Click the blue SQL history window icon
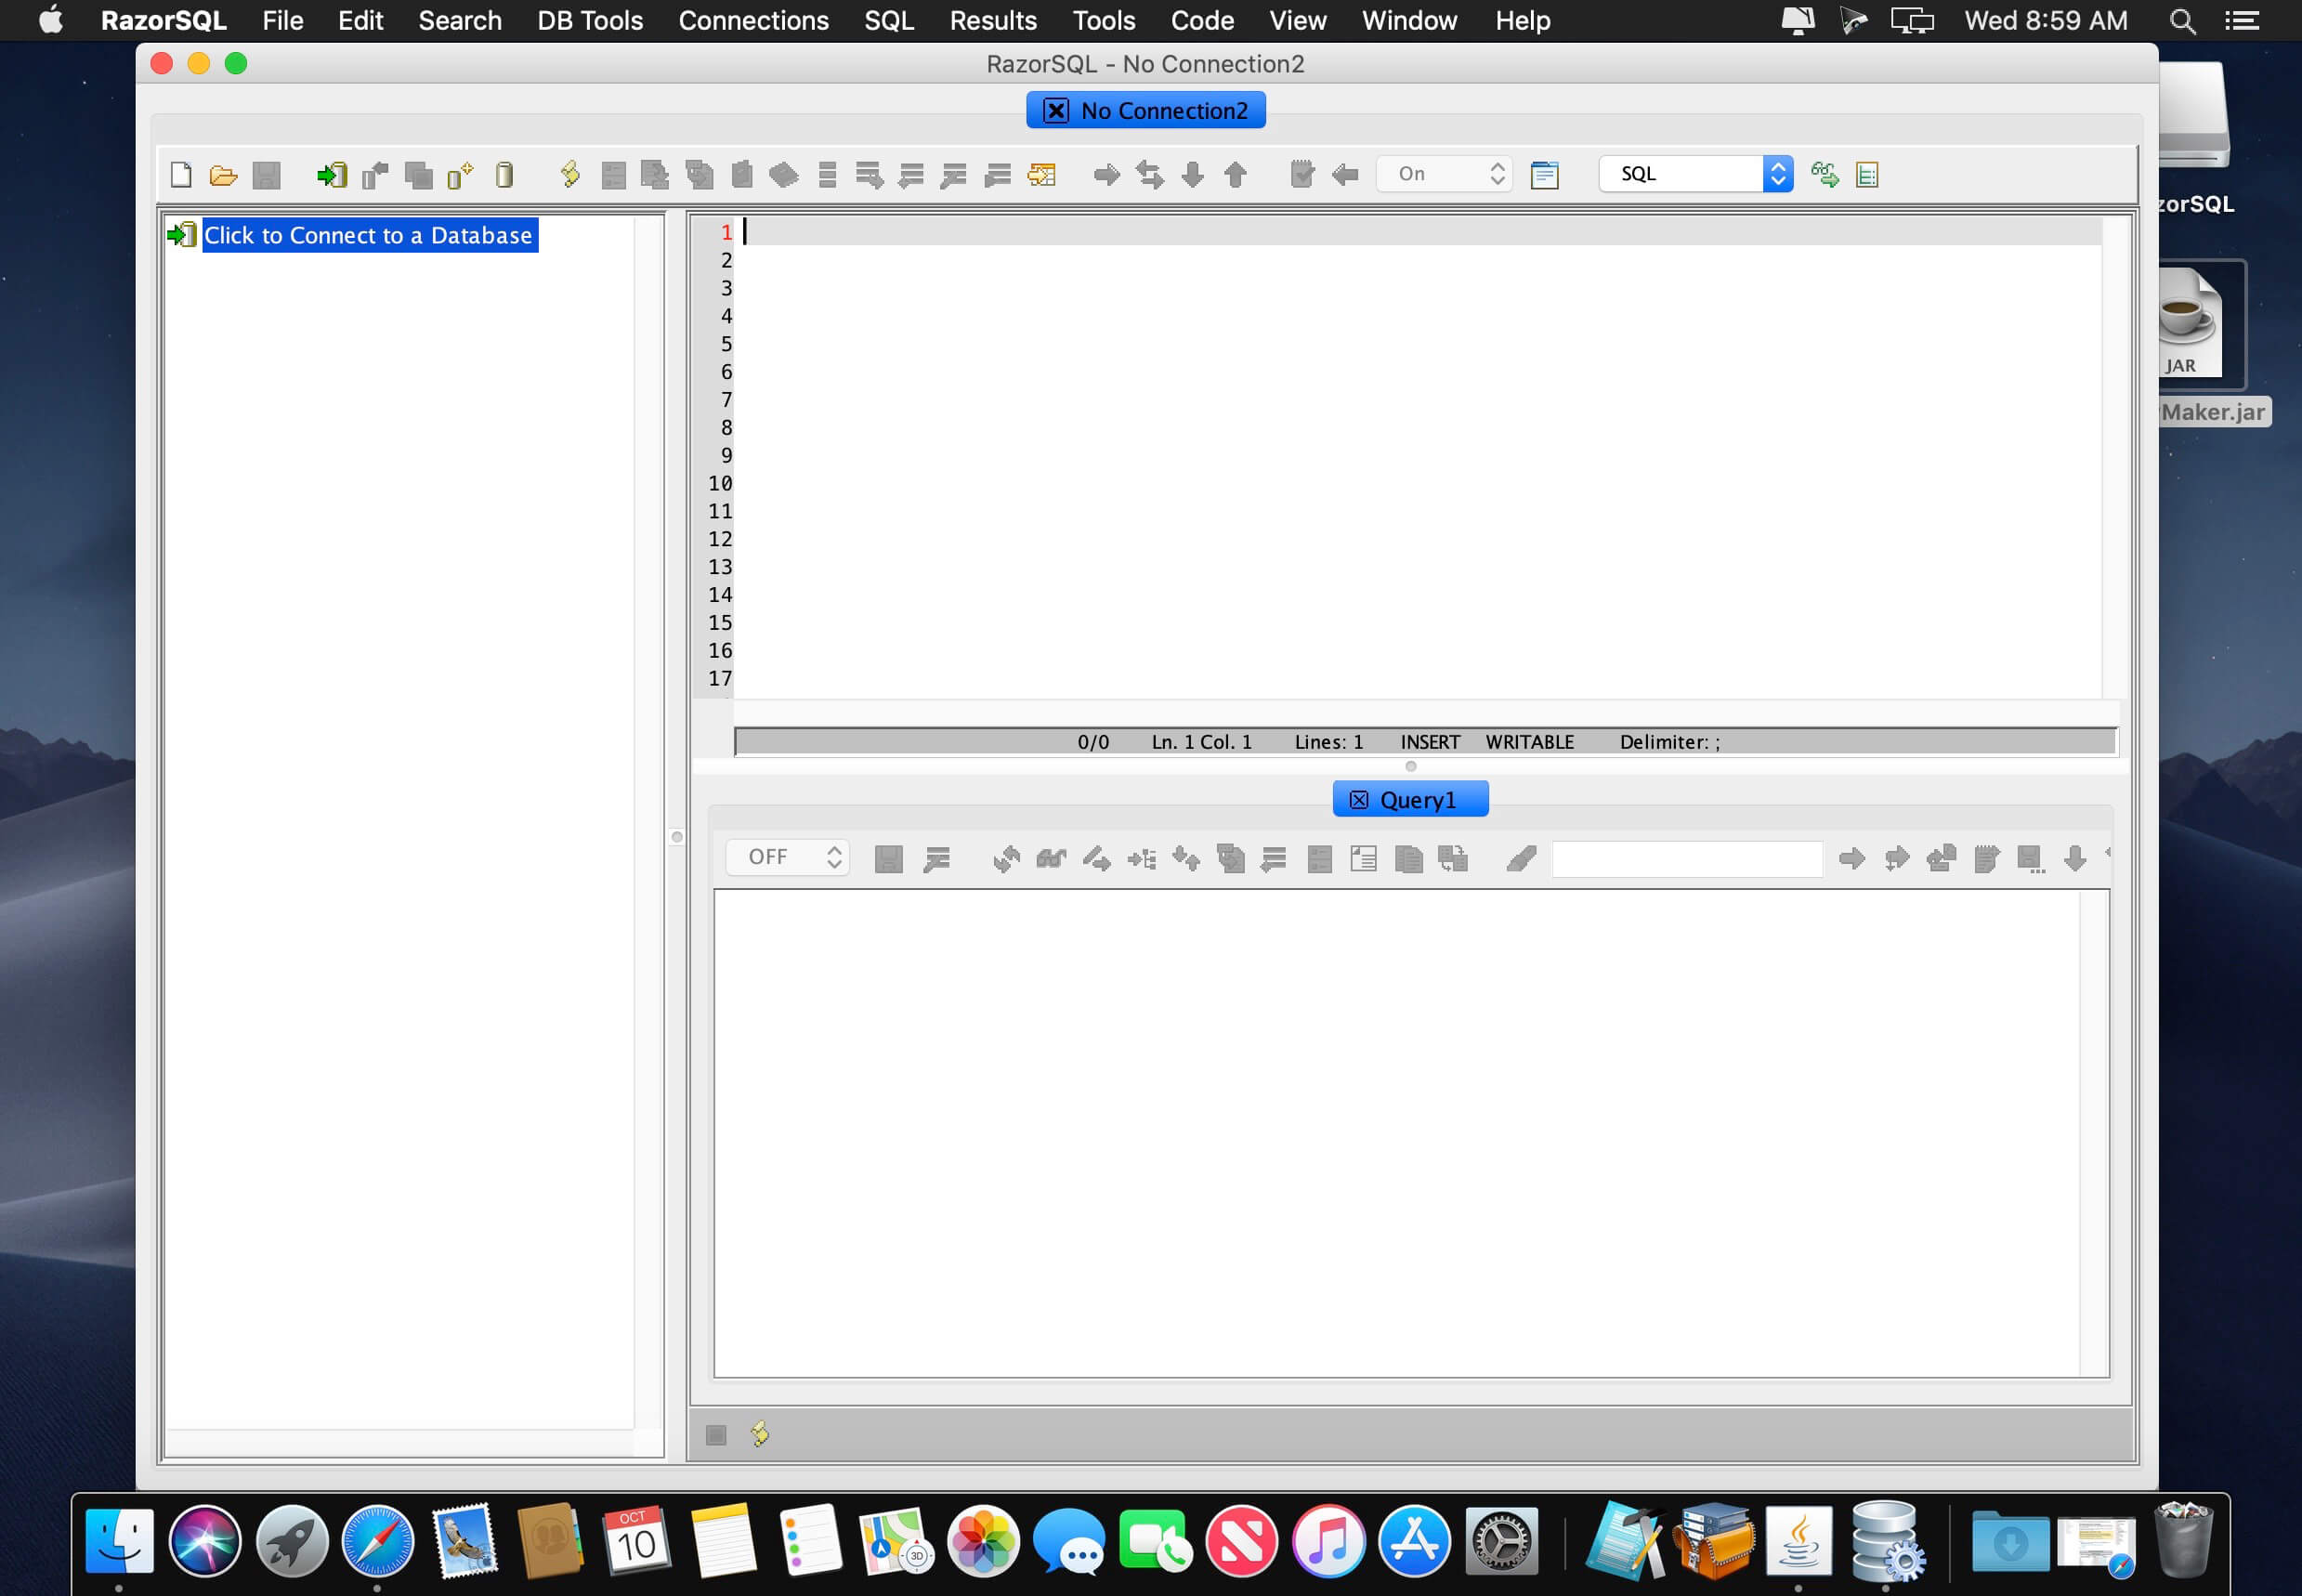The width and height of the screenshot is (2302, 1596). click(1544, 175)
